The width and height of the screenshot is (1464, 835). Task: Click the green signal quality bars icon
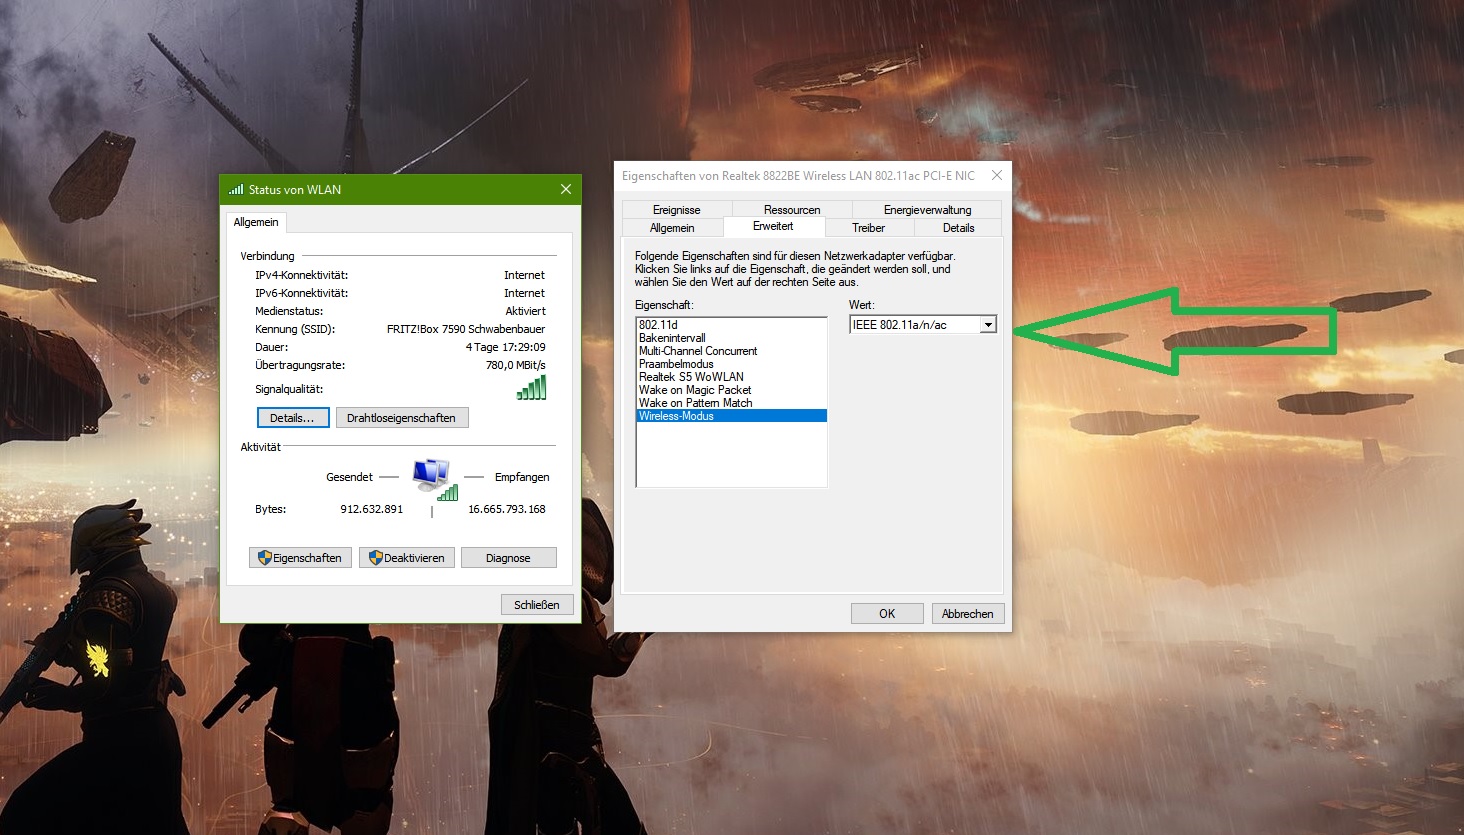(x=532, y=388)
